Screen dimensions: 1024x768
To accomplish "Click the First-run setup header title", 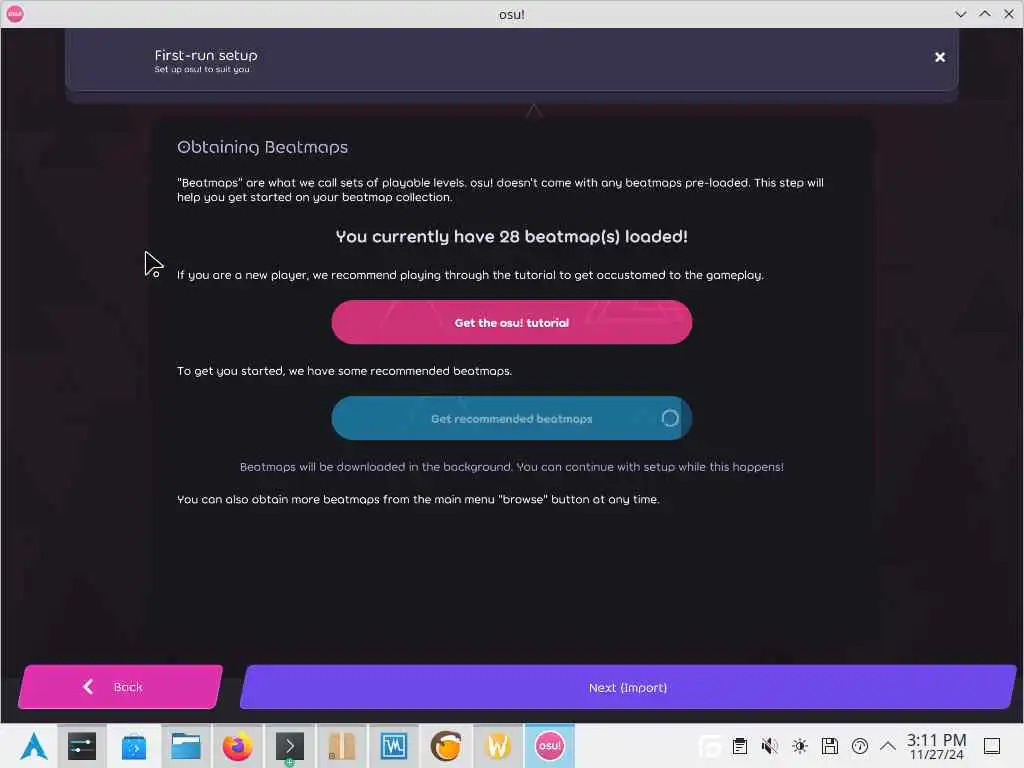I will coord(206,56).
